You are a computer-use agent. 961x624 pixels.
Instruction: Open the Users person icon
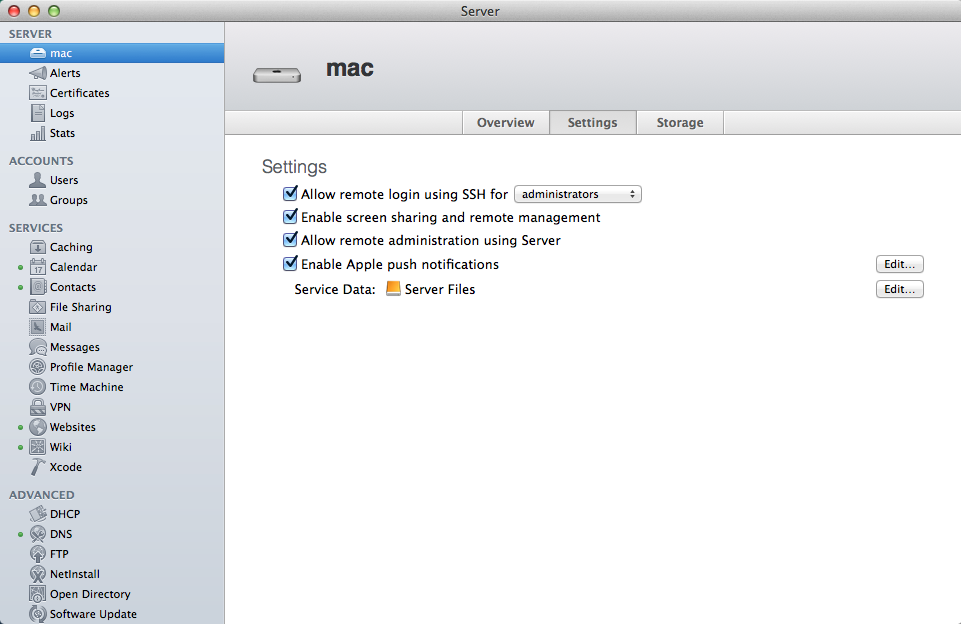pyautogui.click(x=38, y=180)
